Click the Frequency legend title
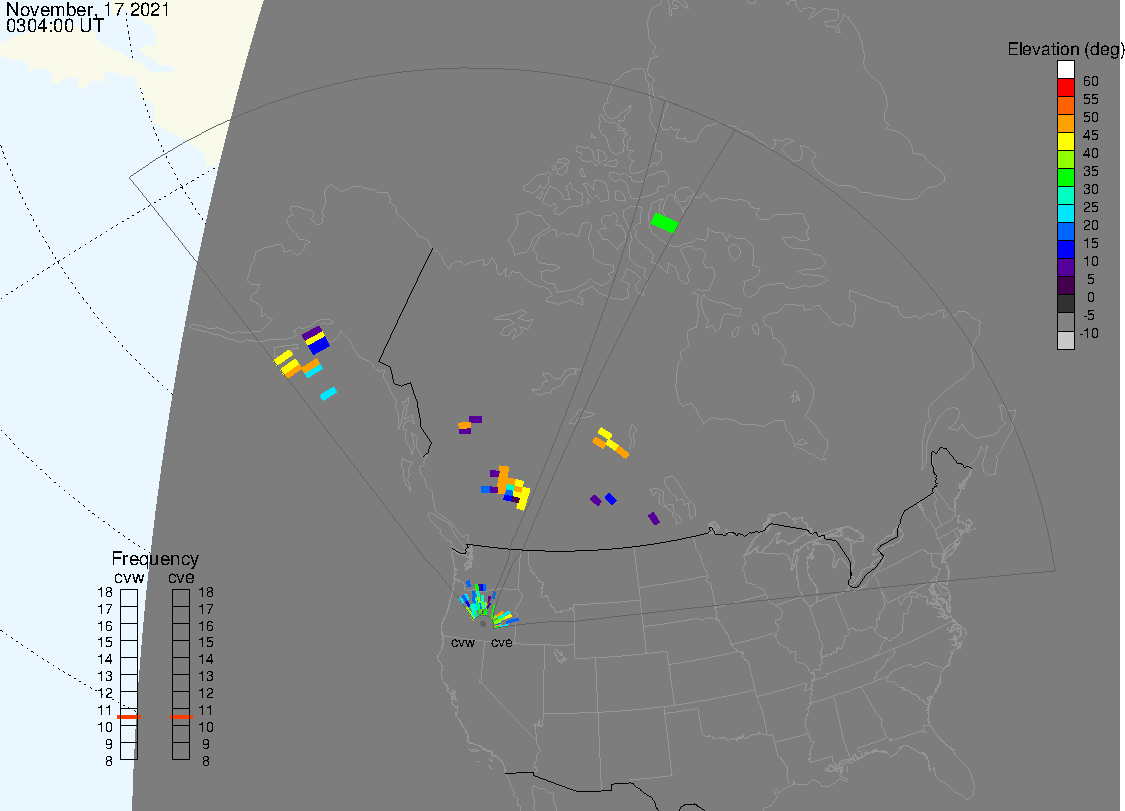 155,559
